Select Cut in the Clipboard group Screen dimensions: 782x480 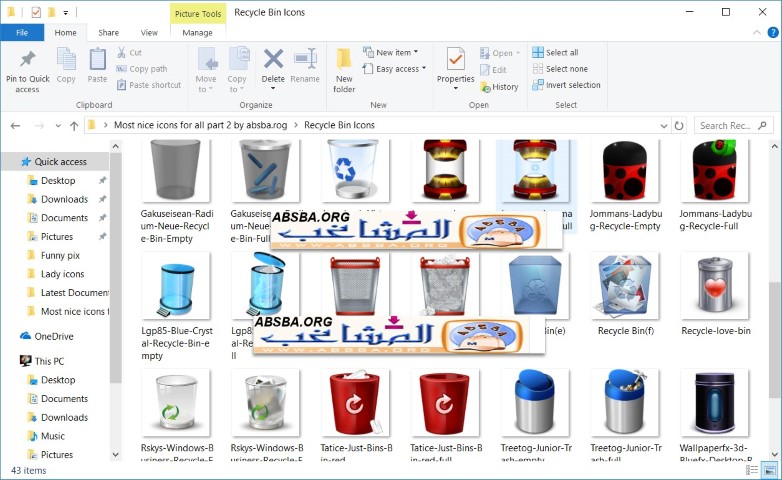[x=130, y=52]
